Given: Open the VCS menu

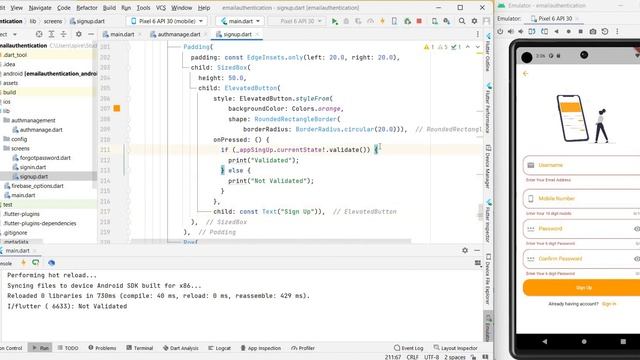Looking at the screenshot, I should point(161,8).
